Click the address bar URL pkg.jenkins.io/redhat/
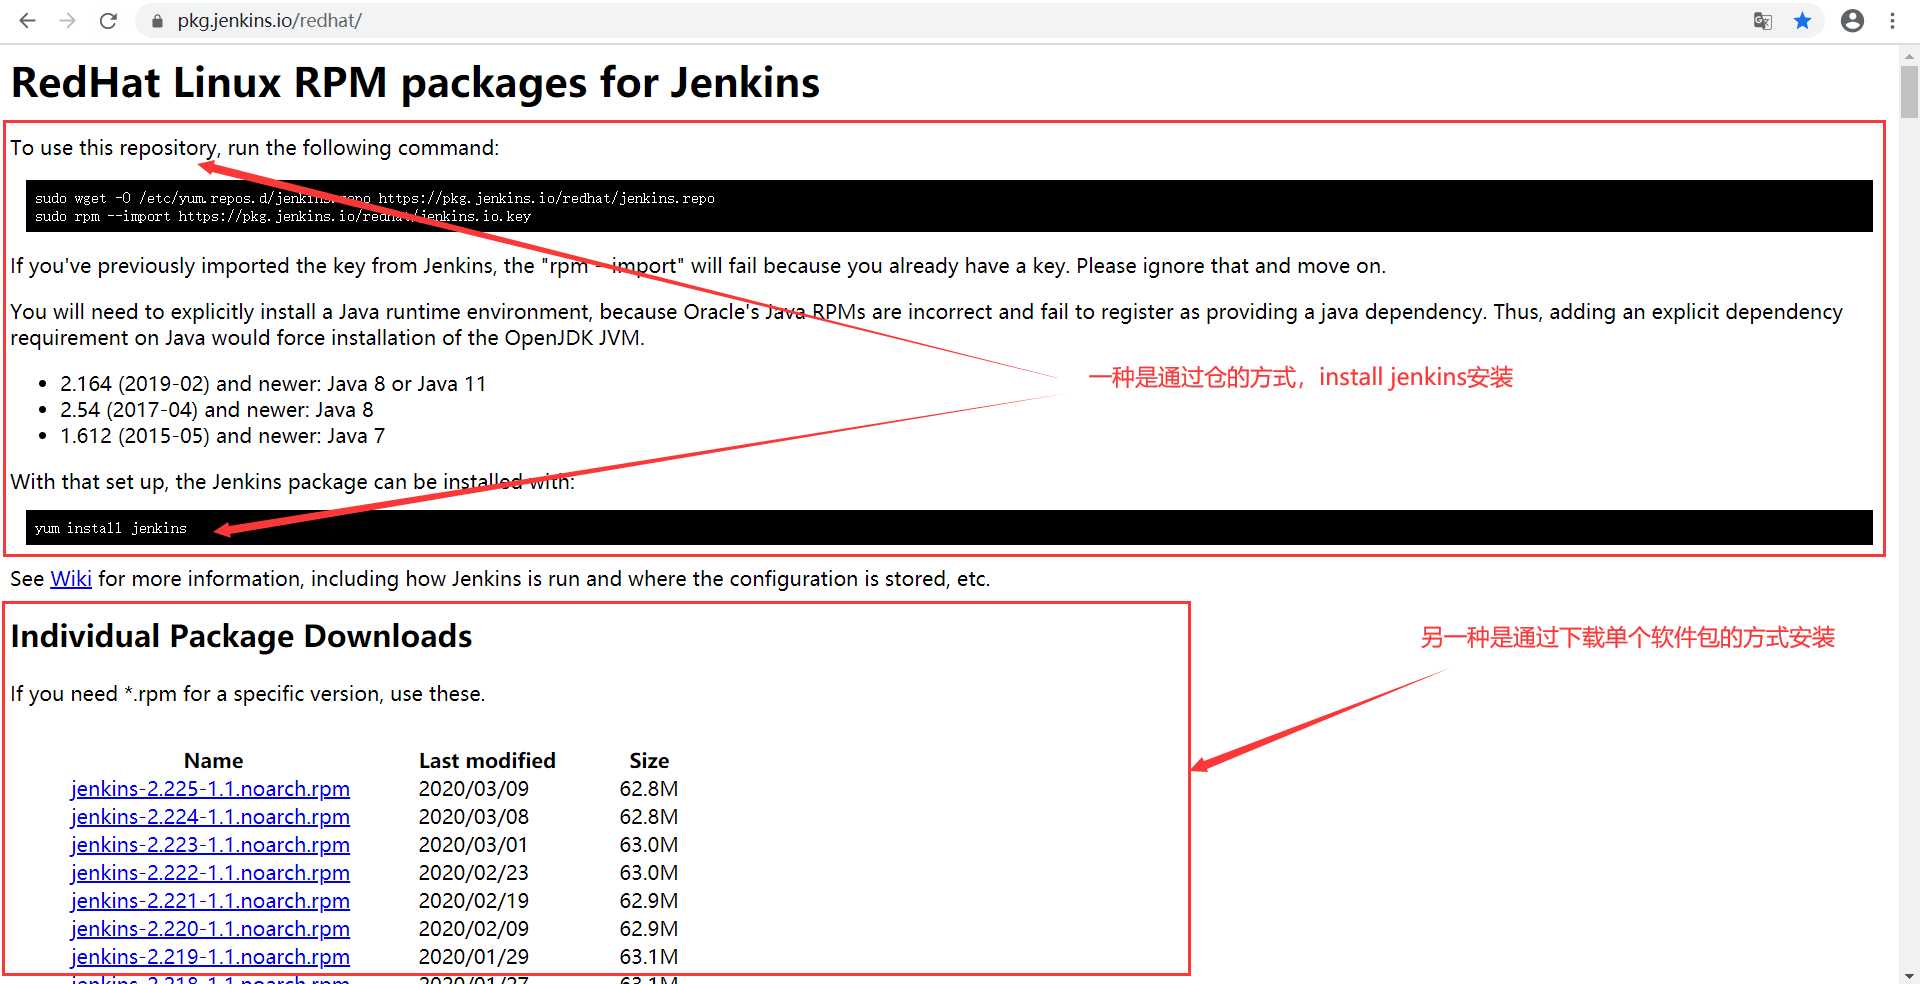 tap(270, 20)
